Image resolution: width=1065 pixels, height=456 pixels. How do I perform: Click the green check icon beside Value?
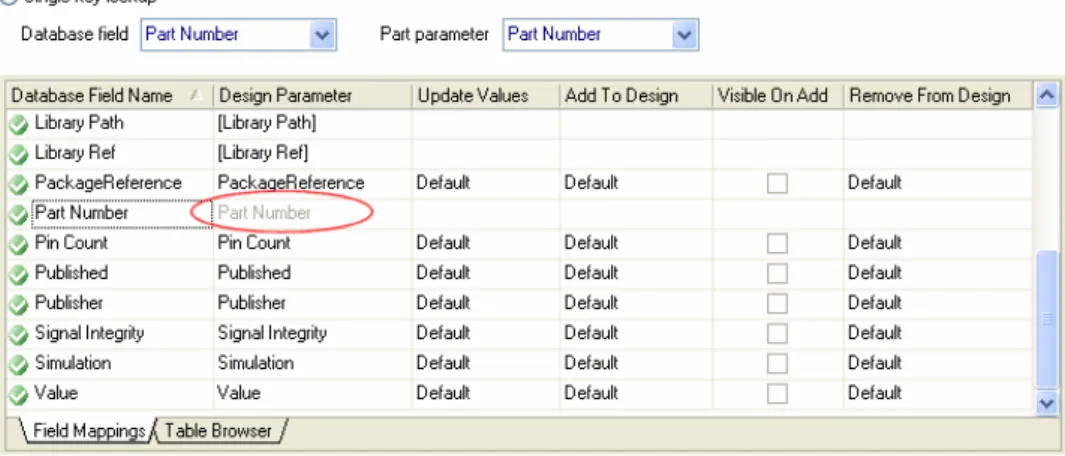point(18,395)
